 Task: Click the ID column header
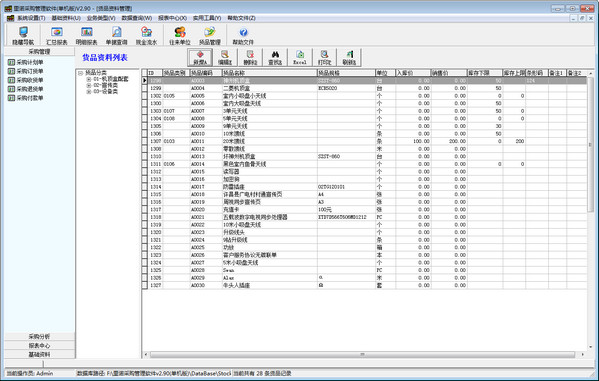pos(155,73)
